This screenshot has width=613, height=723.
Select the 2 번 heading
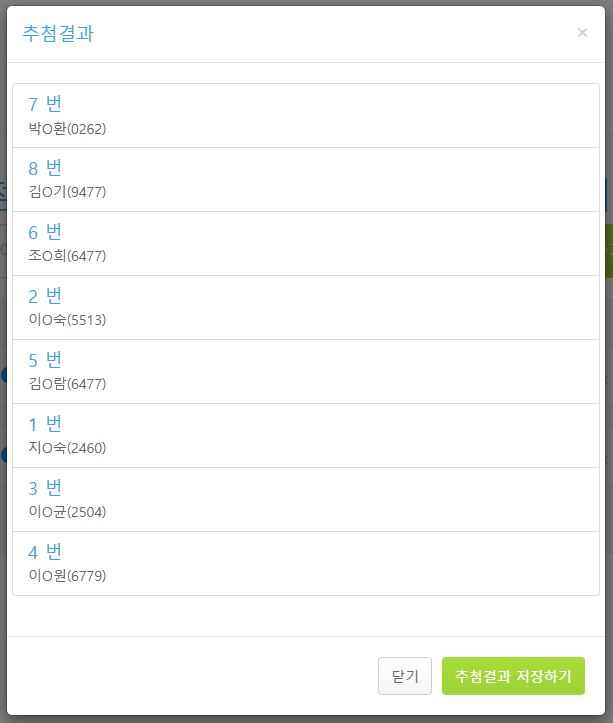45,296
